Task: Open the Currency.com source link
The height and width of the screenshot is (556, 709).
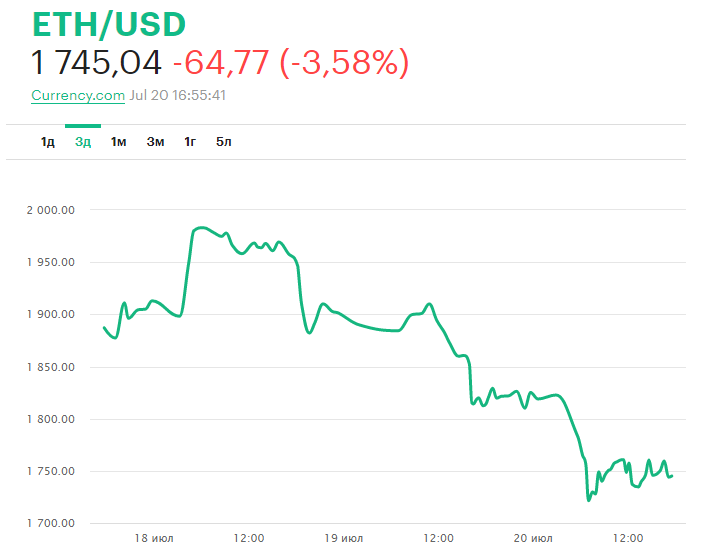Action: 78,96
